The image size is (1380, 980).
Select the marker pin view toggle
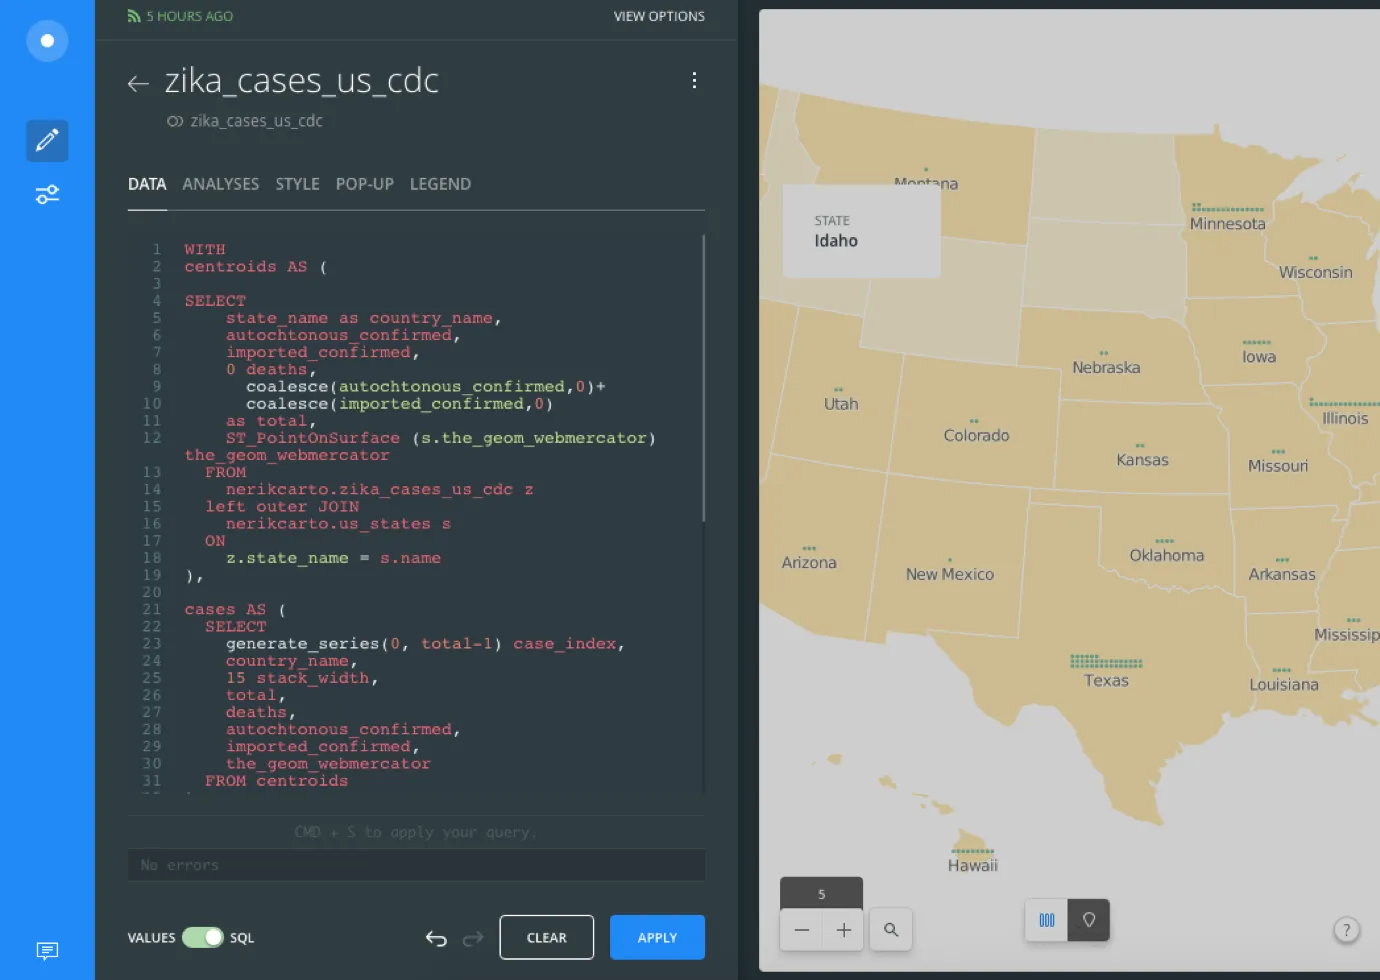(x=1089, y=920)
